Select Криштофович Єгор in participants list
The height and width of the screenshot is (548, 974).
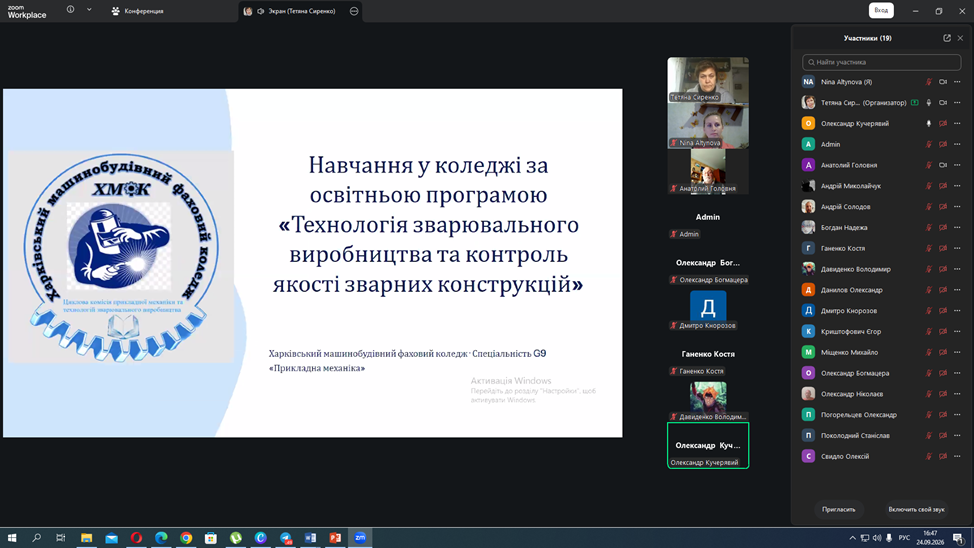881,332
